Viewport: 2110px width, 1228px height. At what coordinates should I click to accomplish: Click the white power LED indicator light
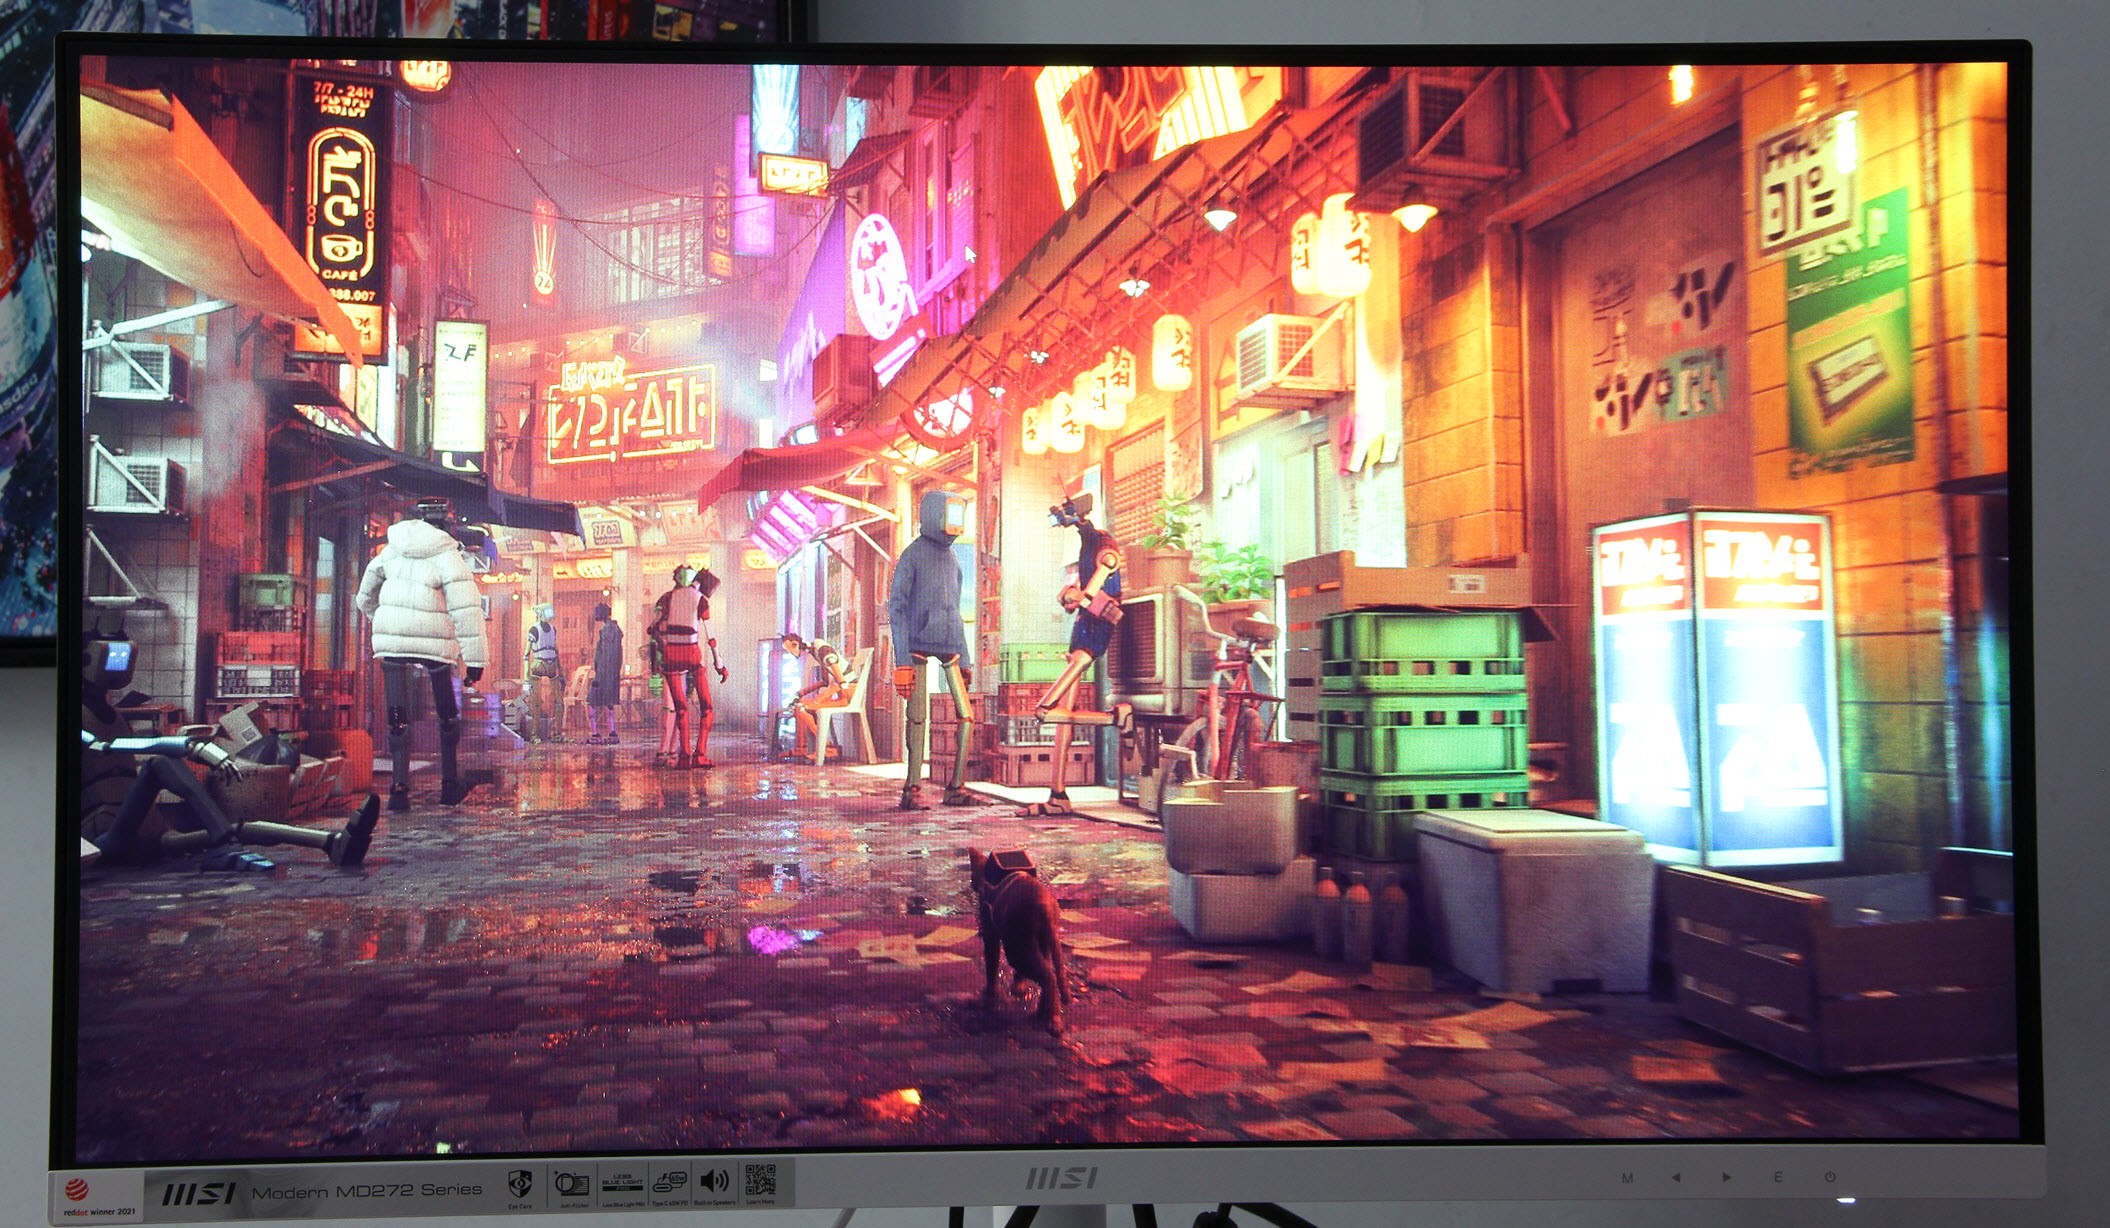(x=1846, y=1199)
